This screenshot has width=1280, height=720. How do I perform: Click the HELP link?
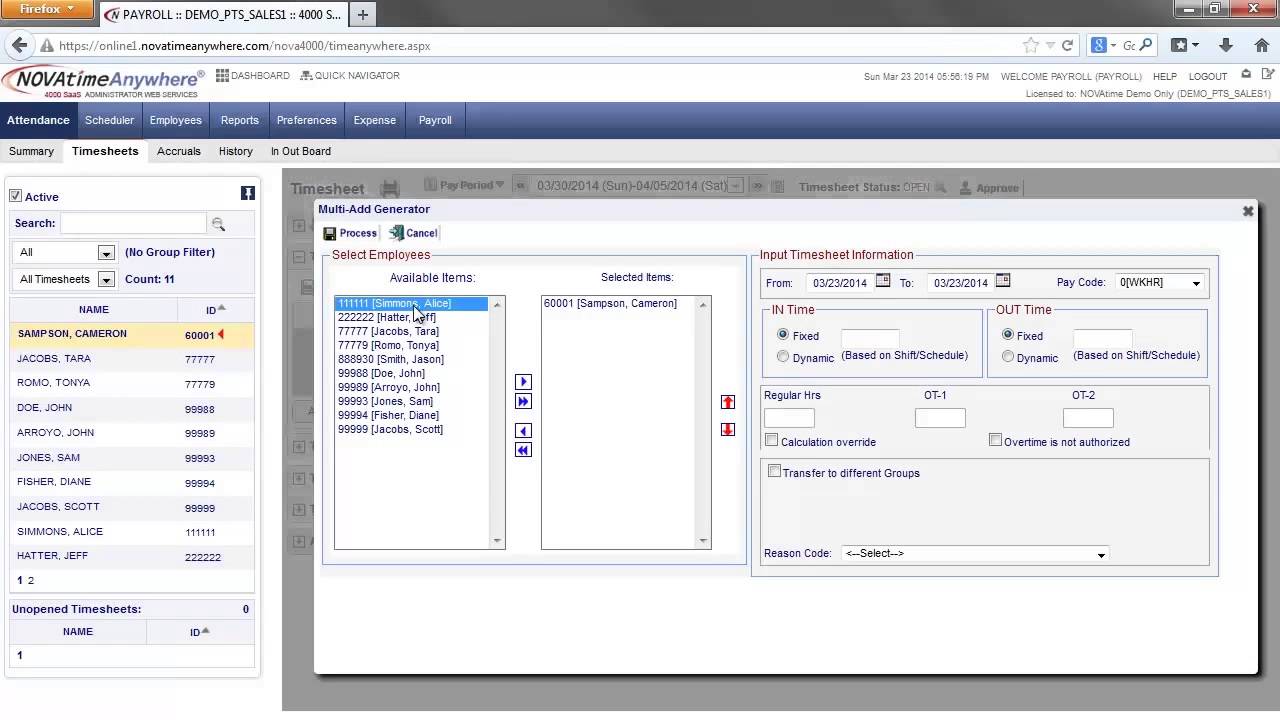click(1165, 76)
